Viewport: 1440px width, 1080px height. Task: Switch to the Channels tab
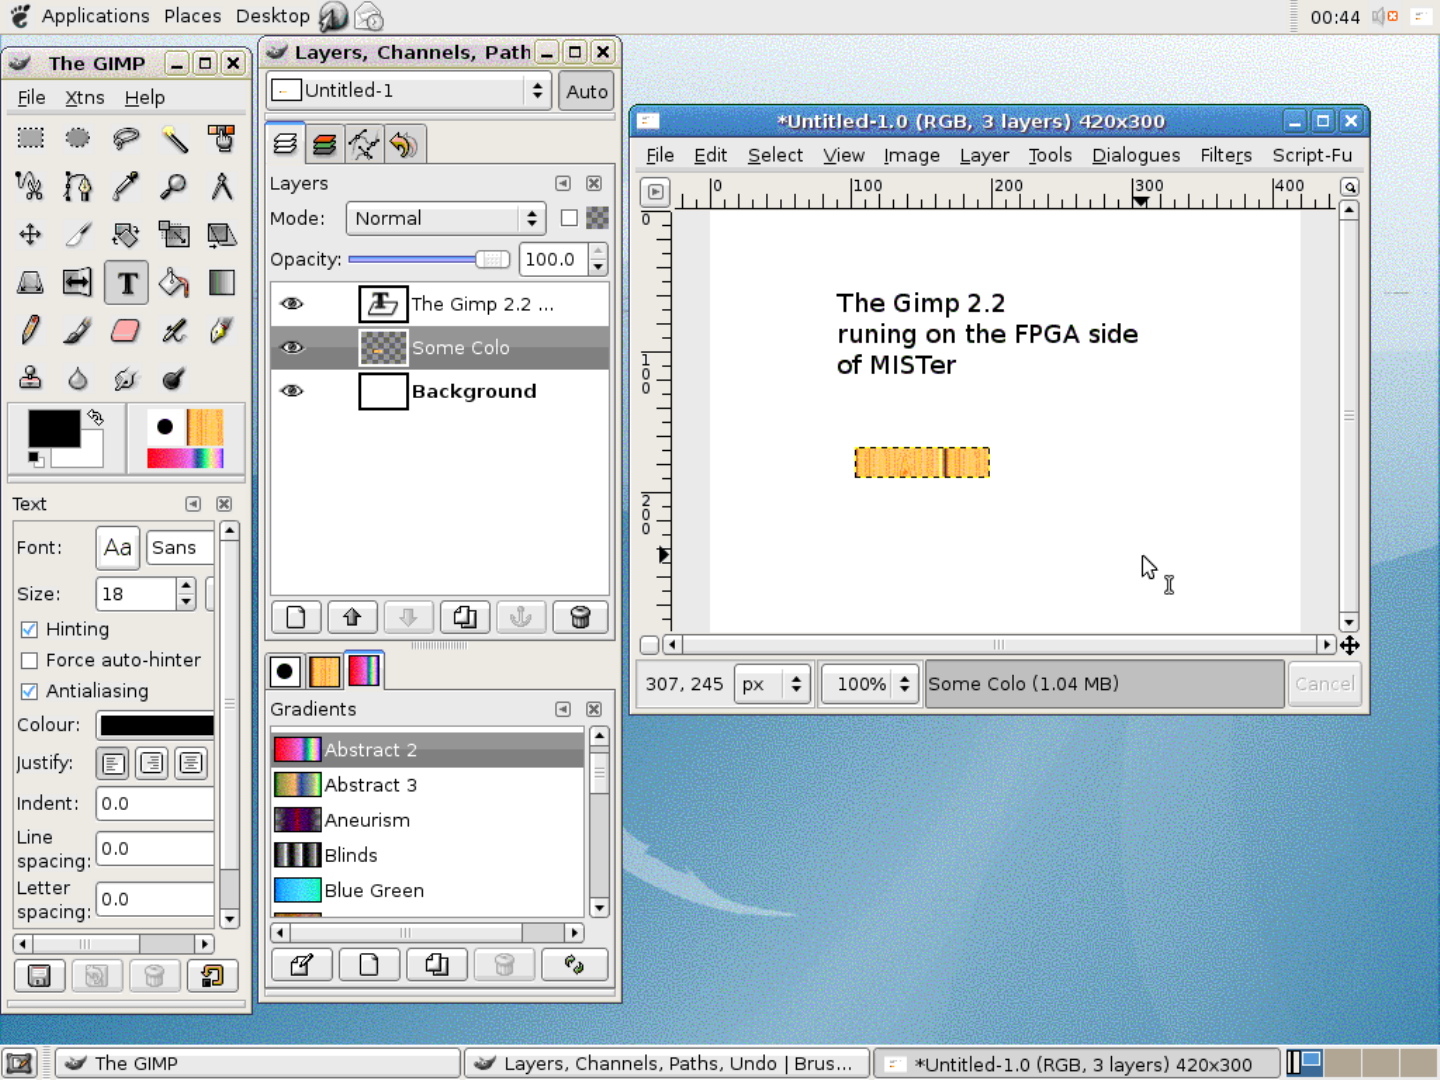click(324, 145)
